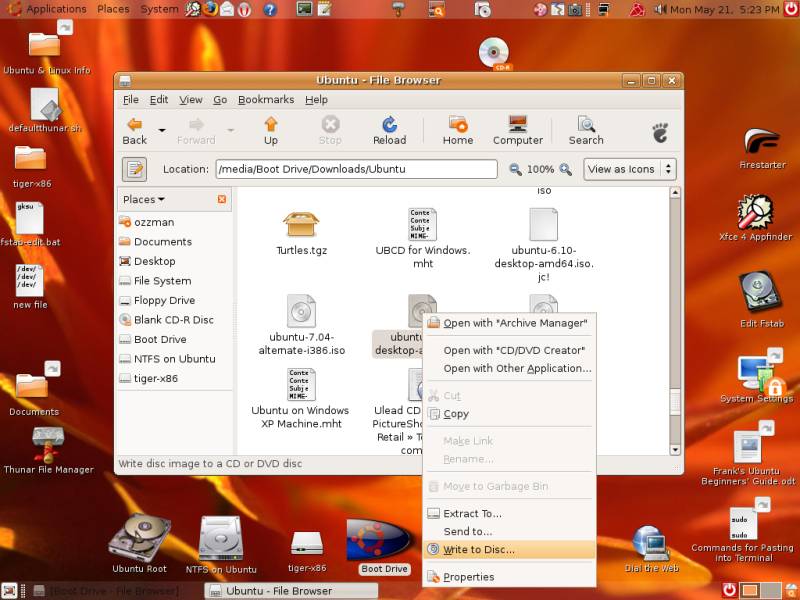Click the Location path field
Image resolution: width=800 pixels, height=600 pixels.
356,169
